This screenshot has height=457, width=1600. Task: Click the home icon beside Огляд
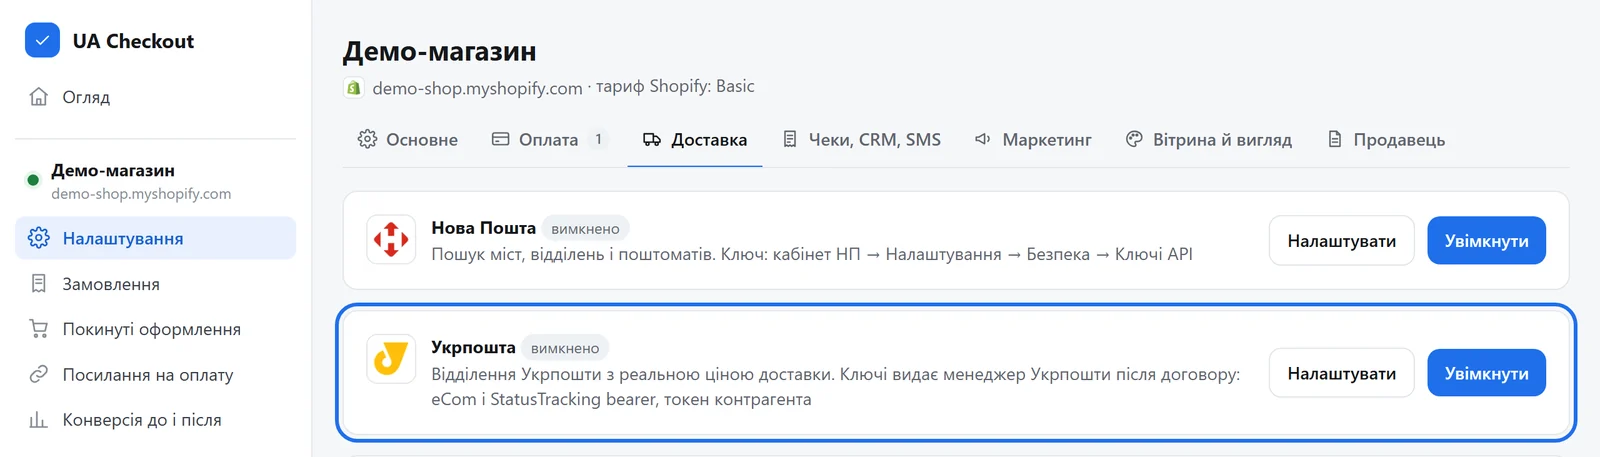pos(38,97)
